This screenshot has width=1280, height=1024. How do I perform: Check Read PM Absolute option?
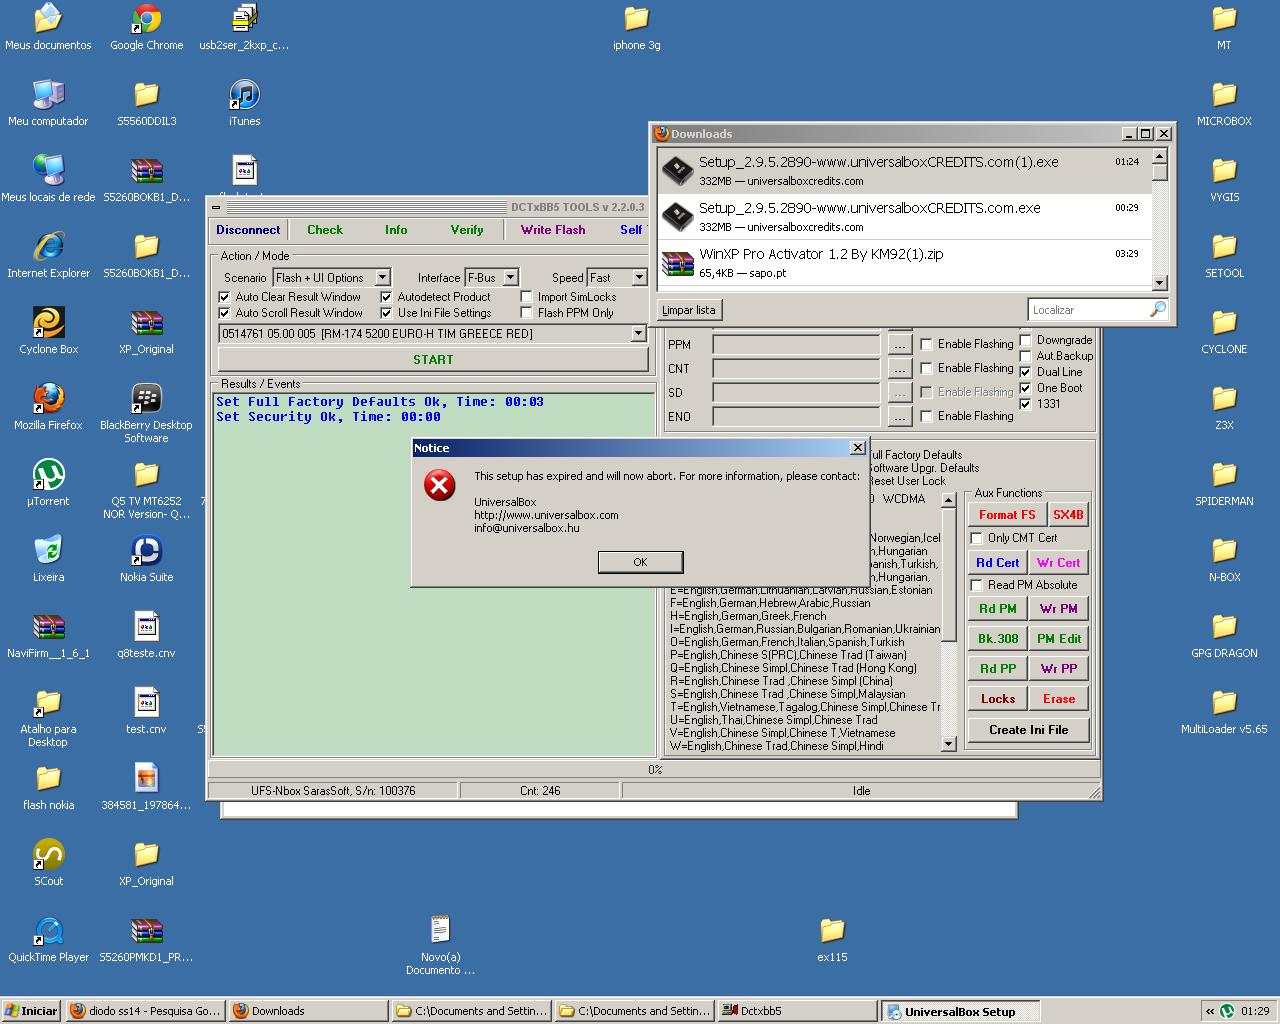tap(976, 585)
